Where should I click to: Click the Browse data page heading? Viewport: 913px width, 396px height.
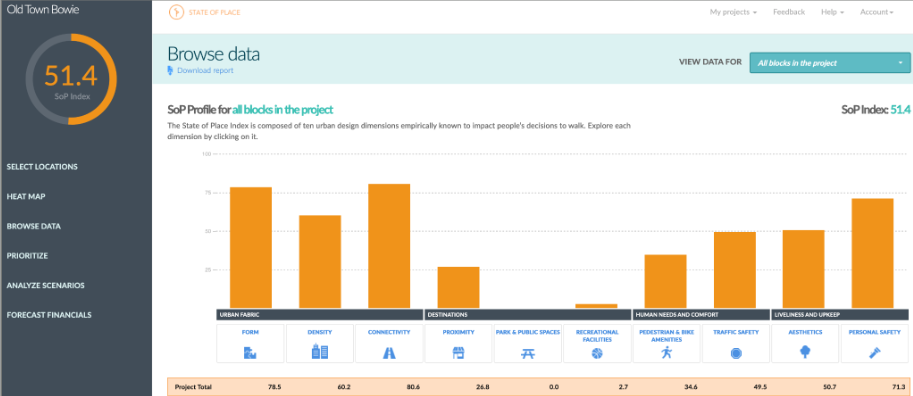coord(213,54)
